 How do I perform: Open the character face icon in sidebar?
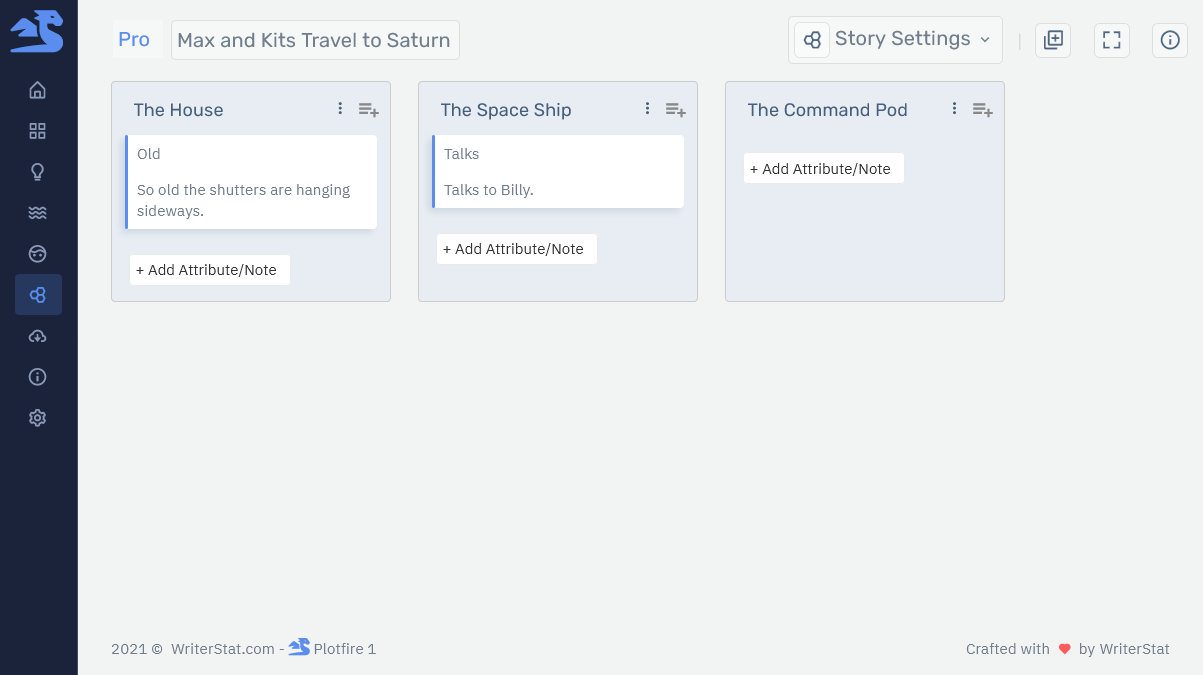[x=38, y=253]
